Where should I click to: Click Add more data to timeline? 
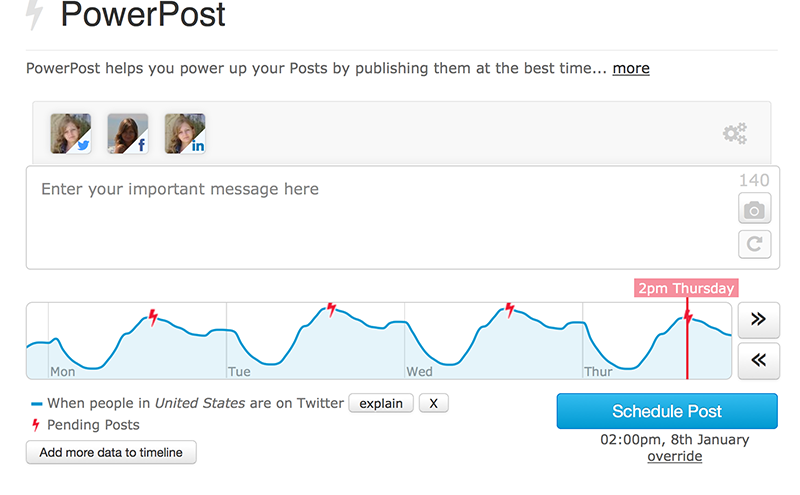point(111,452)
